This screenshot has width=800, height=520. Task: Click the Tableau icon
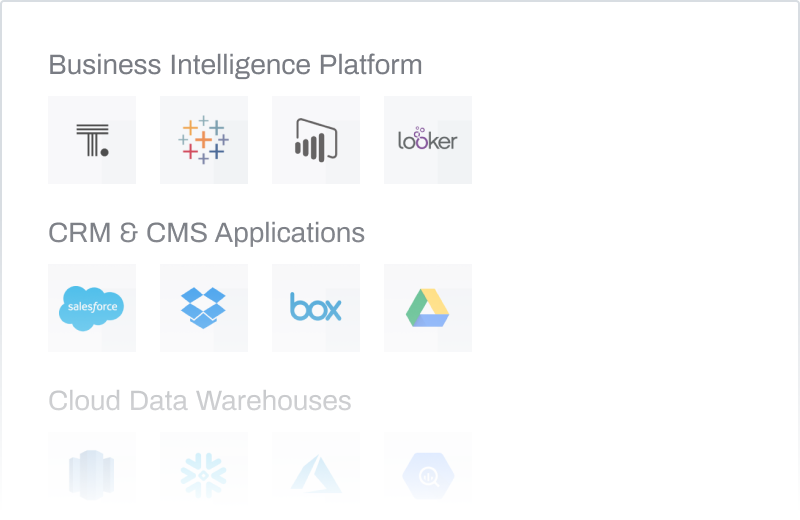[x=204, y=140]
